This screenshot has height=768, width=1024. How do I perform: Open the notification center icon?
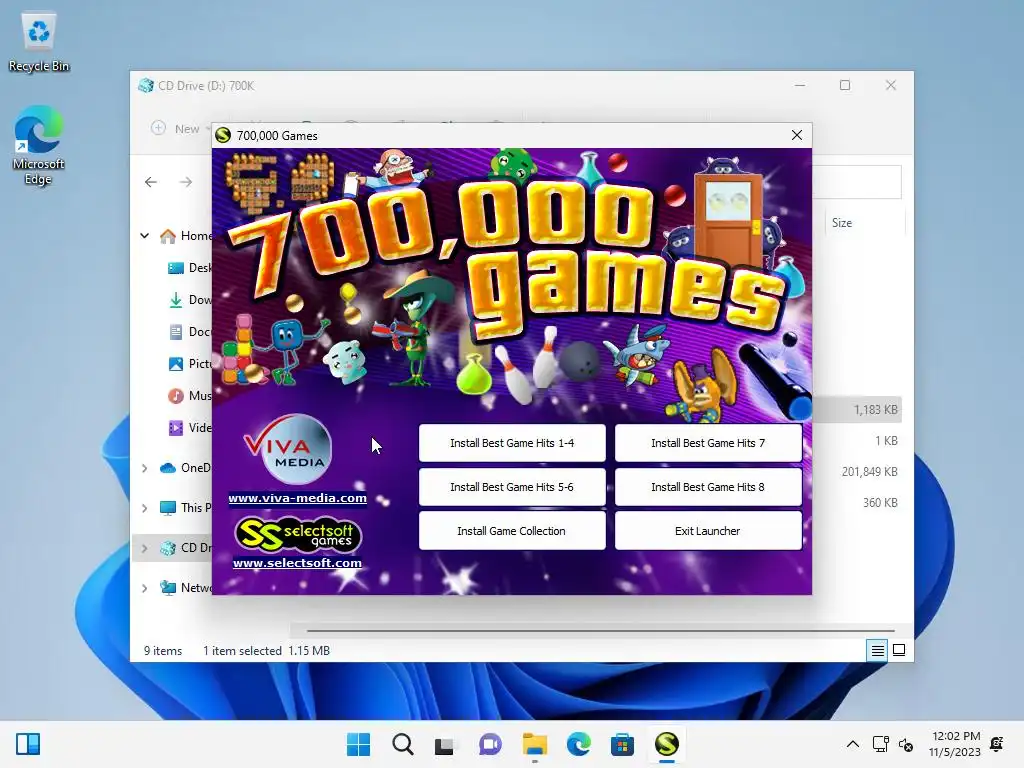997,744
